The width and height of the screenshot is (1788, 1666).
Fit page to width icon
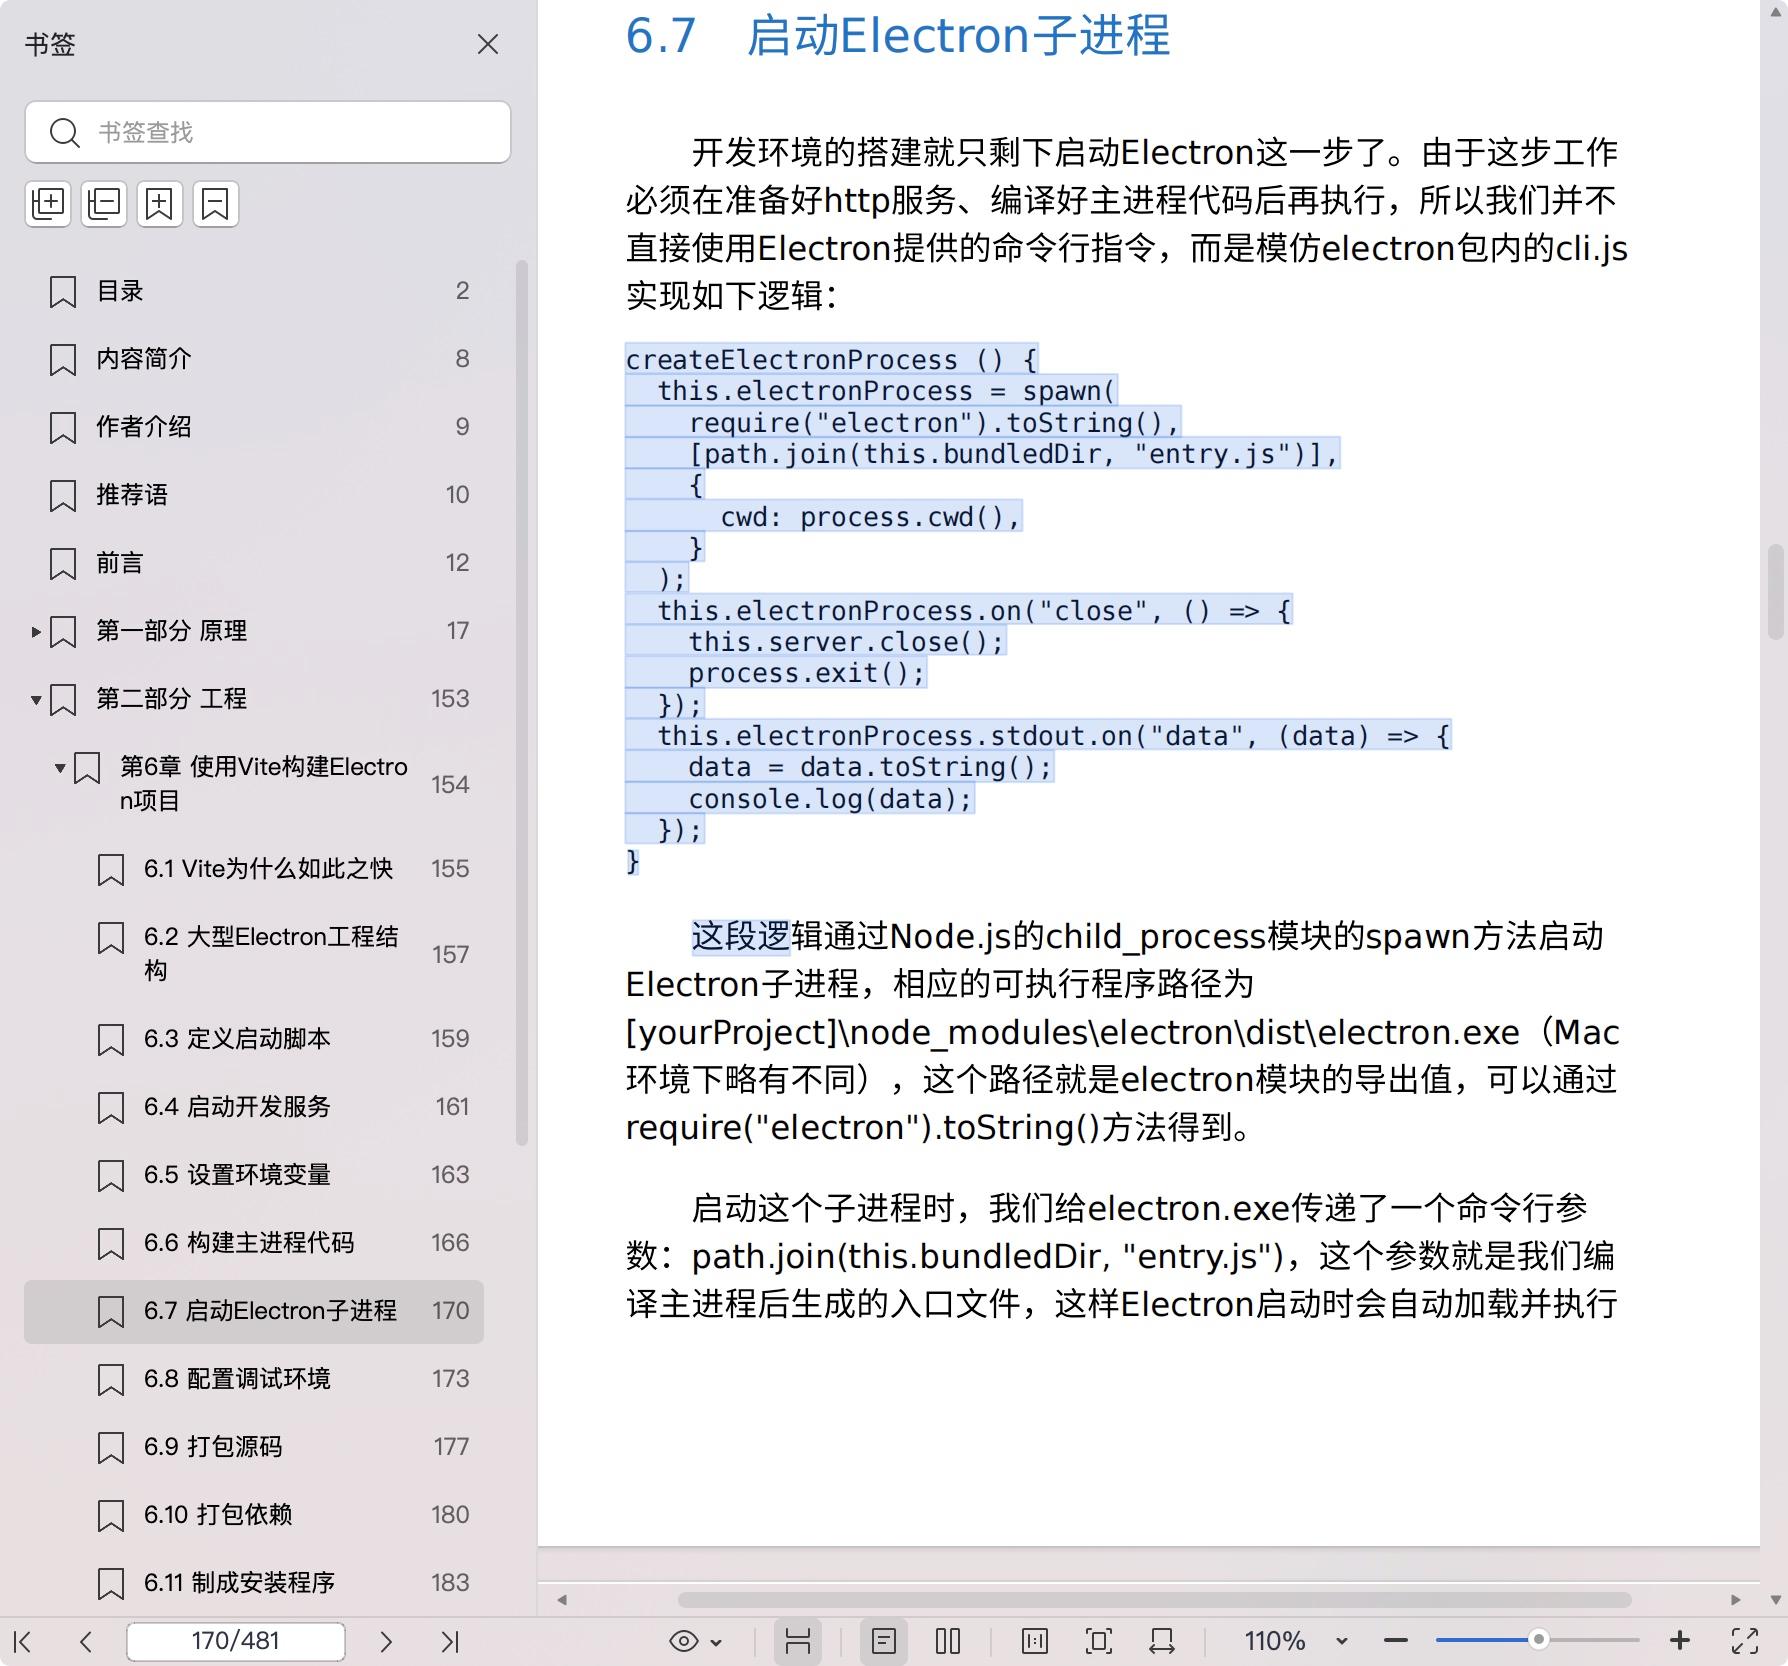point(1162,1641)
